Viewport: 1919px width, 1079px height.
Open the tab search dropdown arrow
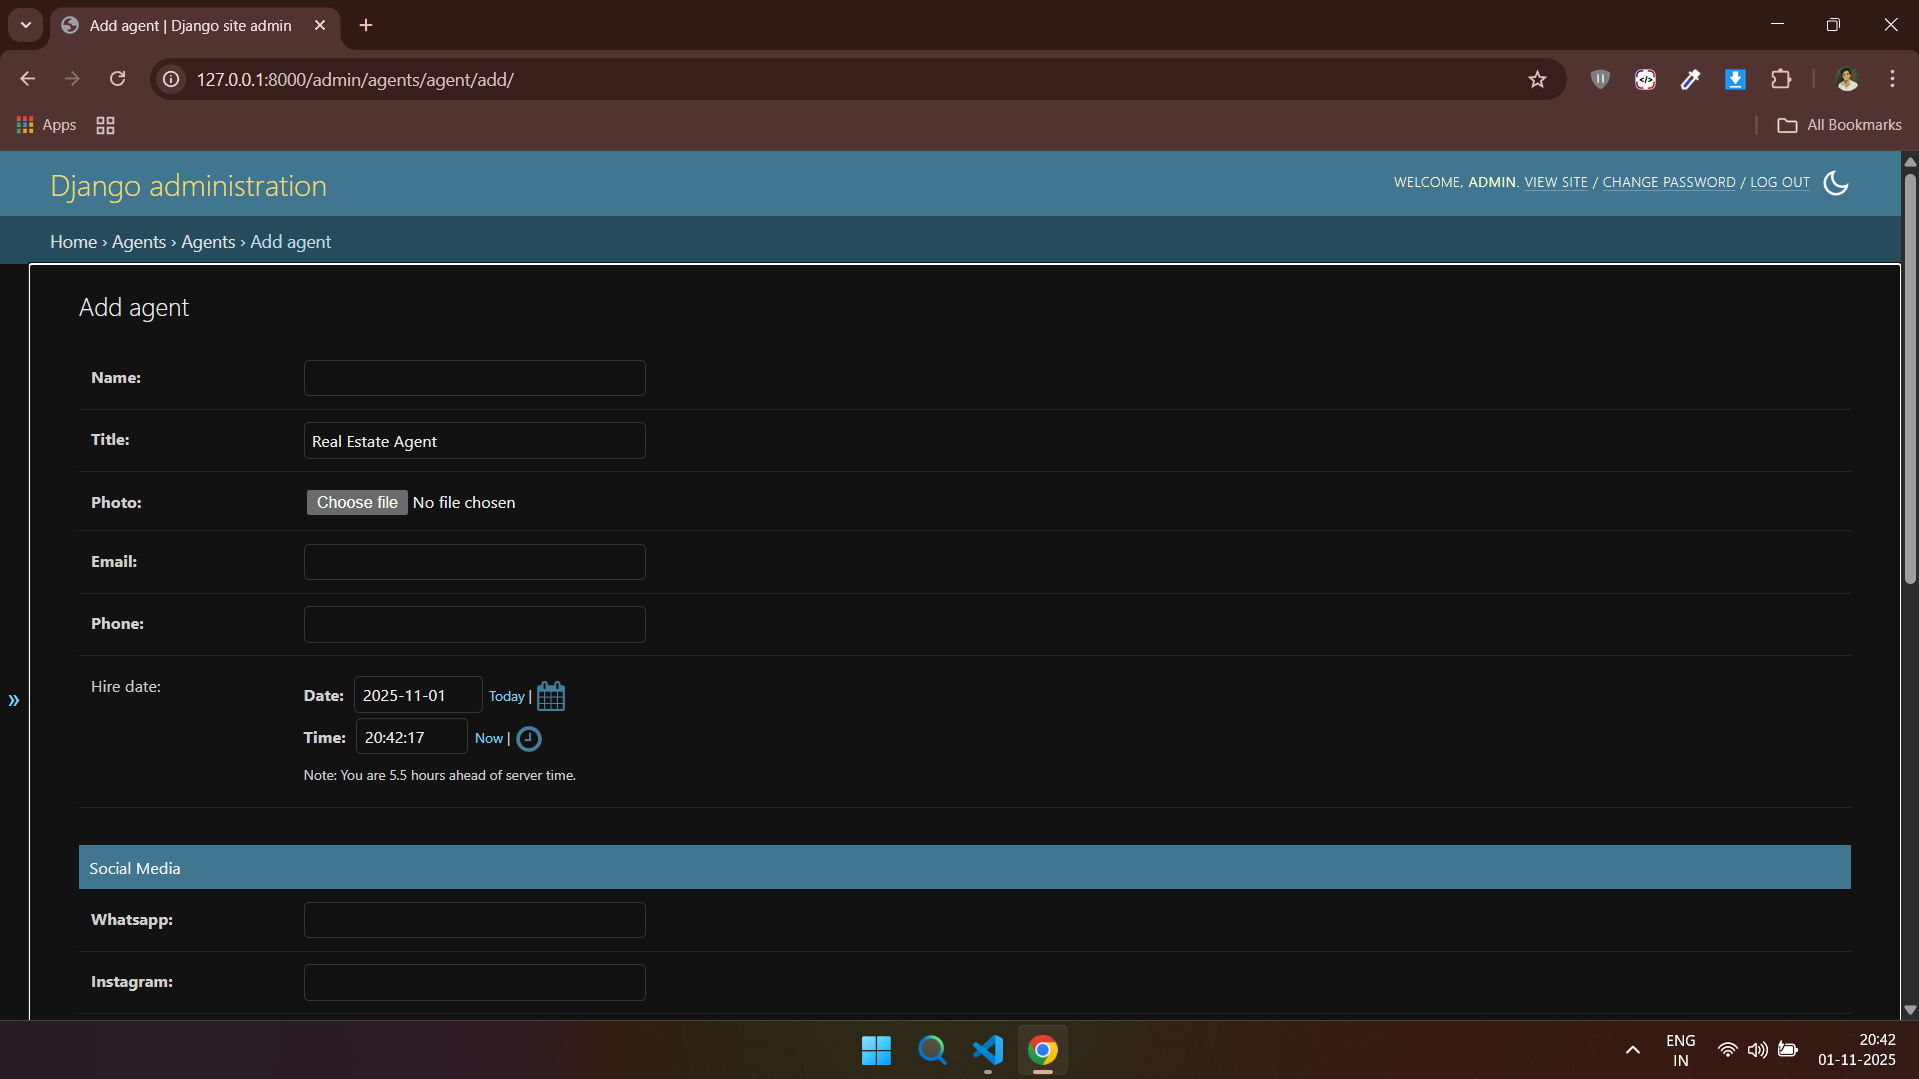(26, 25)
